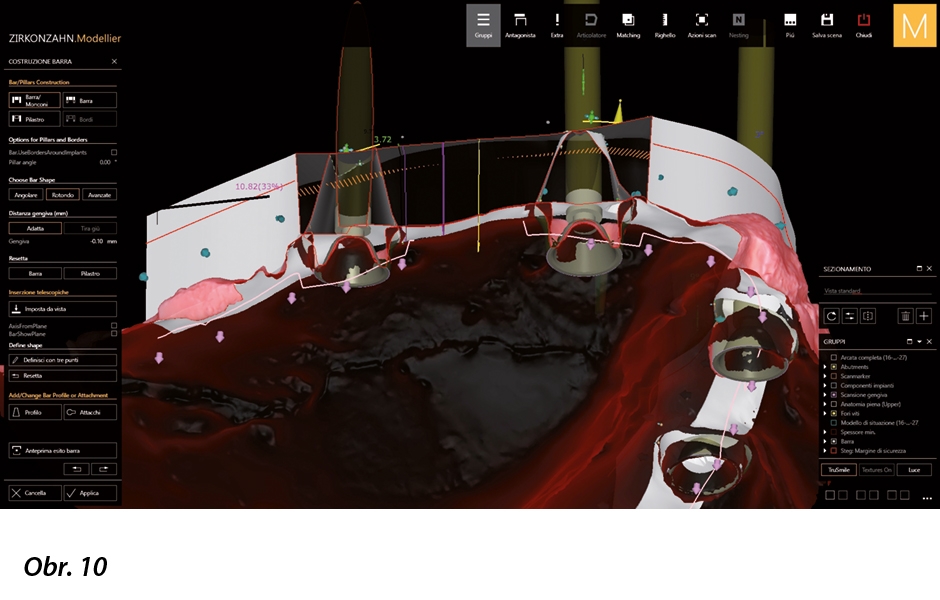Click the color swatch next to Fori viti
This screenshot has height=600, width=940.
834,413
